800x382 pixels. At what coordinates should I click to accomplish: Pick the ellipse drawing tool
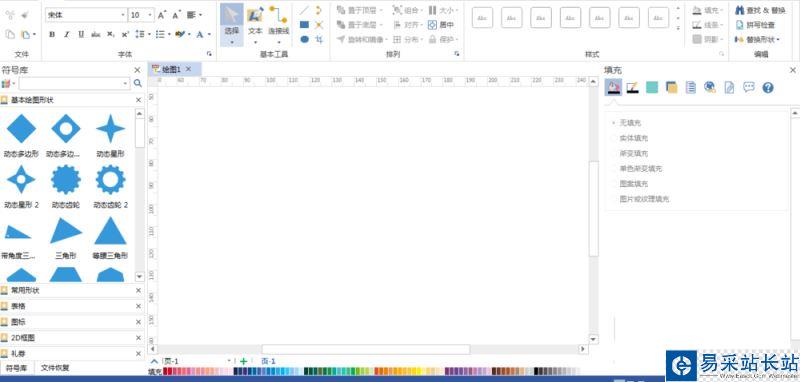pos(305,39)
